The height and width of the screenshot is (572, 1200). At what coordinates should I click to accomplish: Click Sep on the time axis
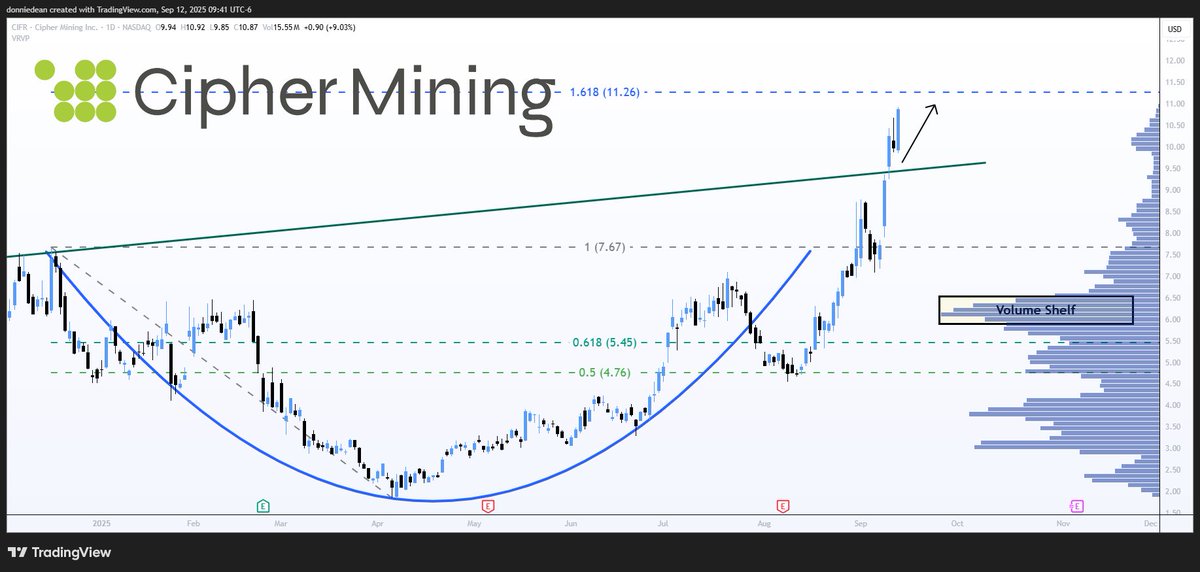(x=860, y=522)
